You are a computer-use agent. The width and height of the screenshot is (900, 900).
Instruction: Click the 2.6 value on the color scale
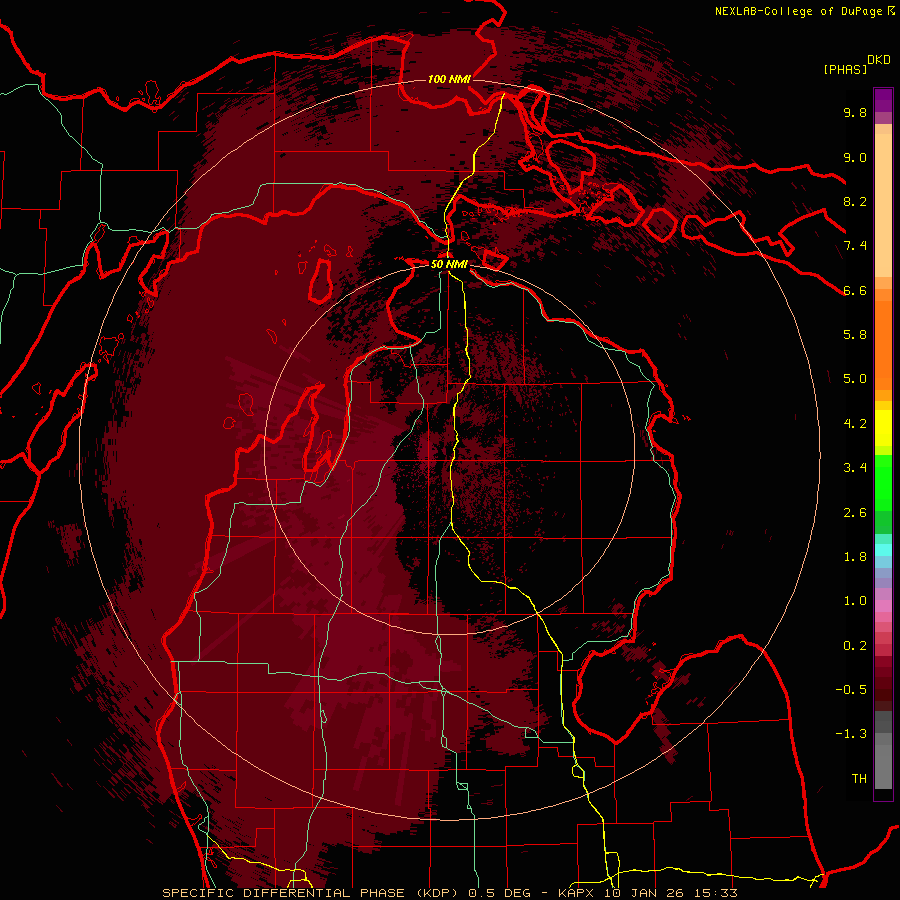coord(855,513)
